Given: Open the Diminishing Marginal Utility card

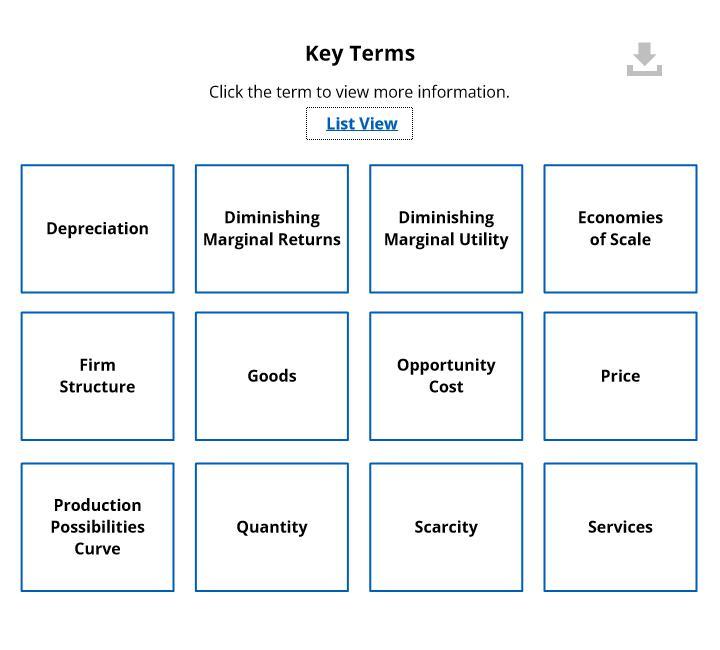Looking at the screenshot, I should point(446,229).
